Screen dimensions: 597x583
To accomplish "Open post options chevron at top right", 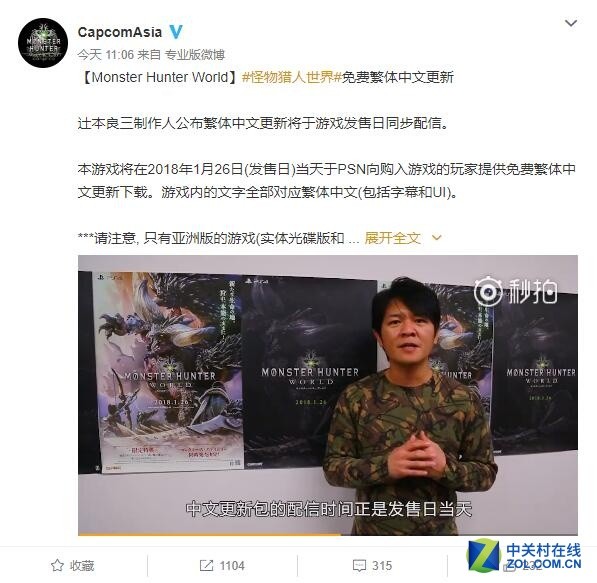I will tap(571, 23).
